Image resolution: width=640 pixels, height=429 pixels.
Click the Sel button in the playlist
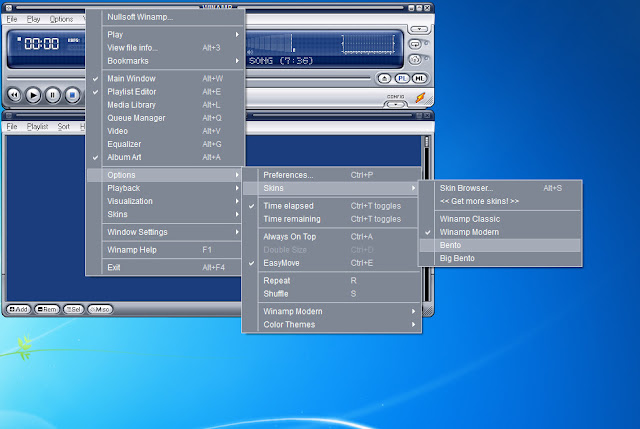pos(73,309)
